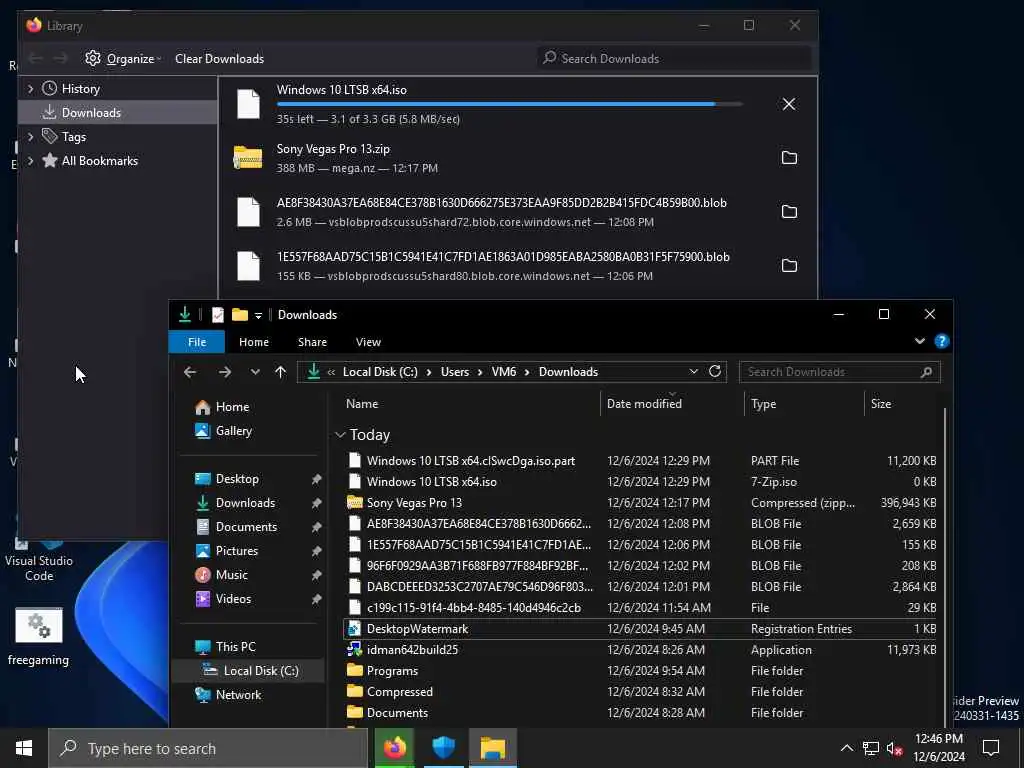The height and width of the screenshot is (768, 1024).
Task: Expand the Explorer ribbon chevron
Action: pos(920,341)
